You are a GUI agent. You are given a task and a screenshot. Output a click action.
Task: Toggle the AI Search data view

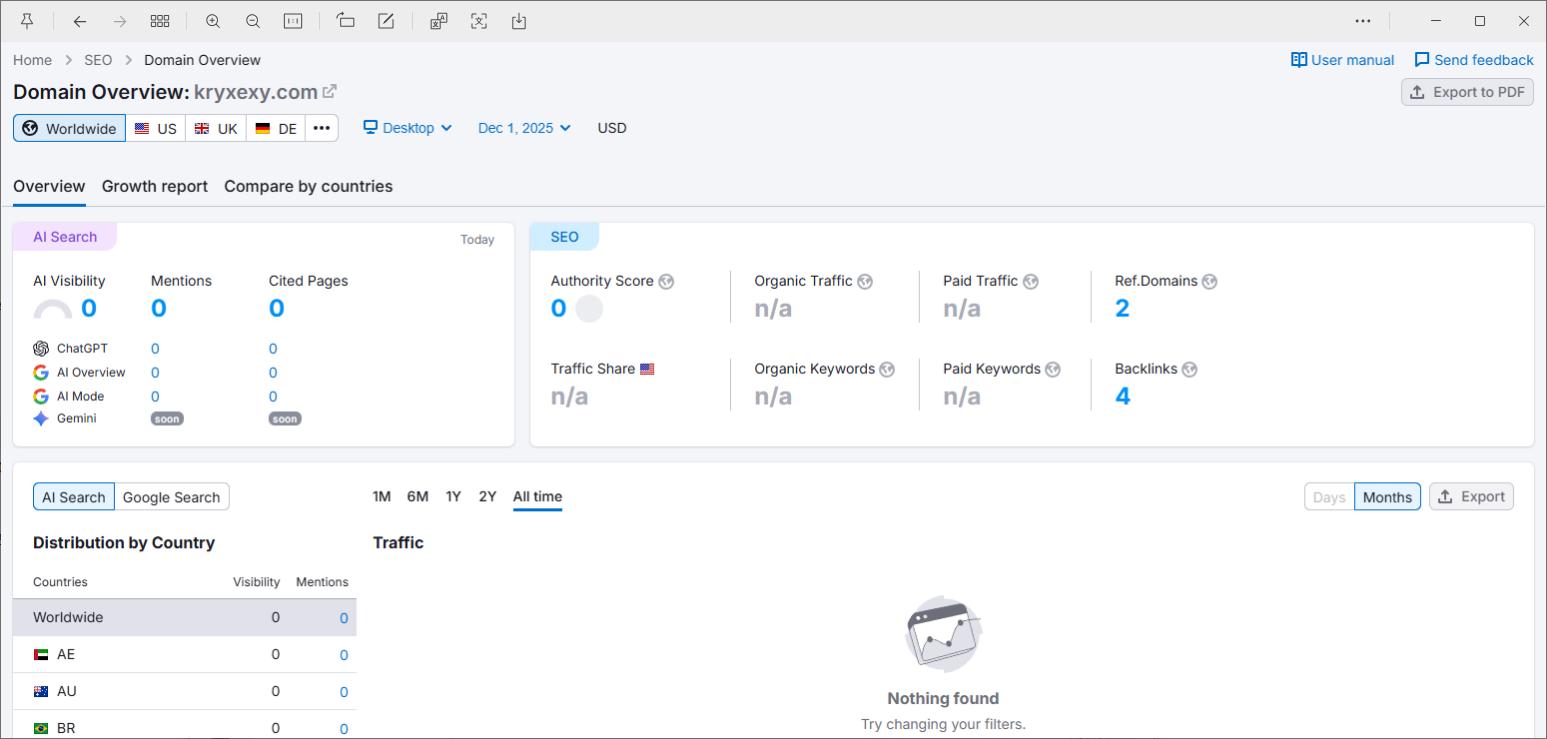(73, 497)
